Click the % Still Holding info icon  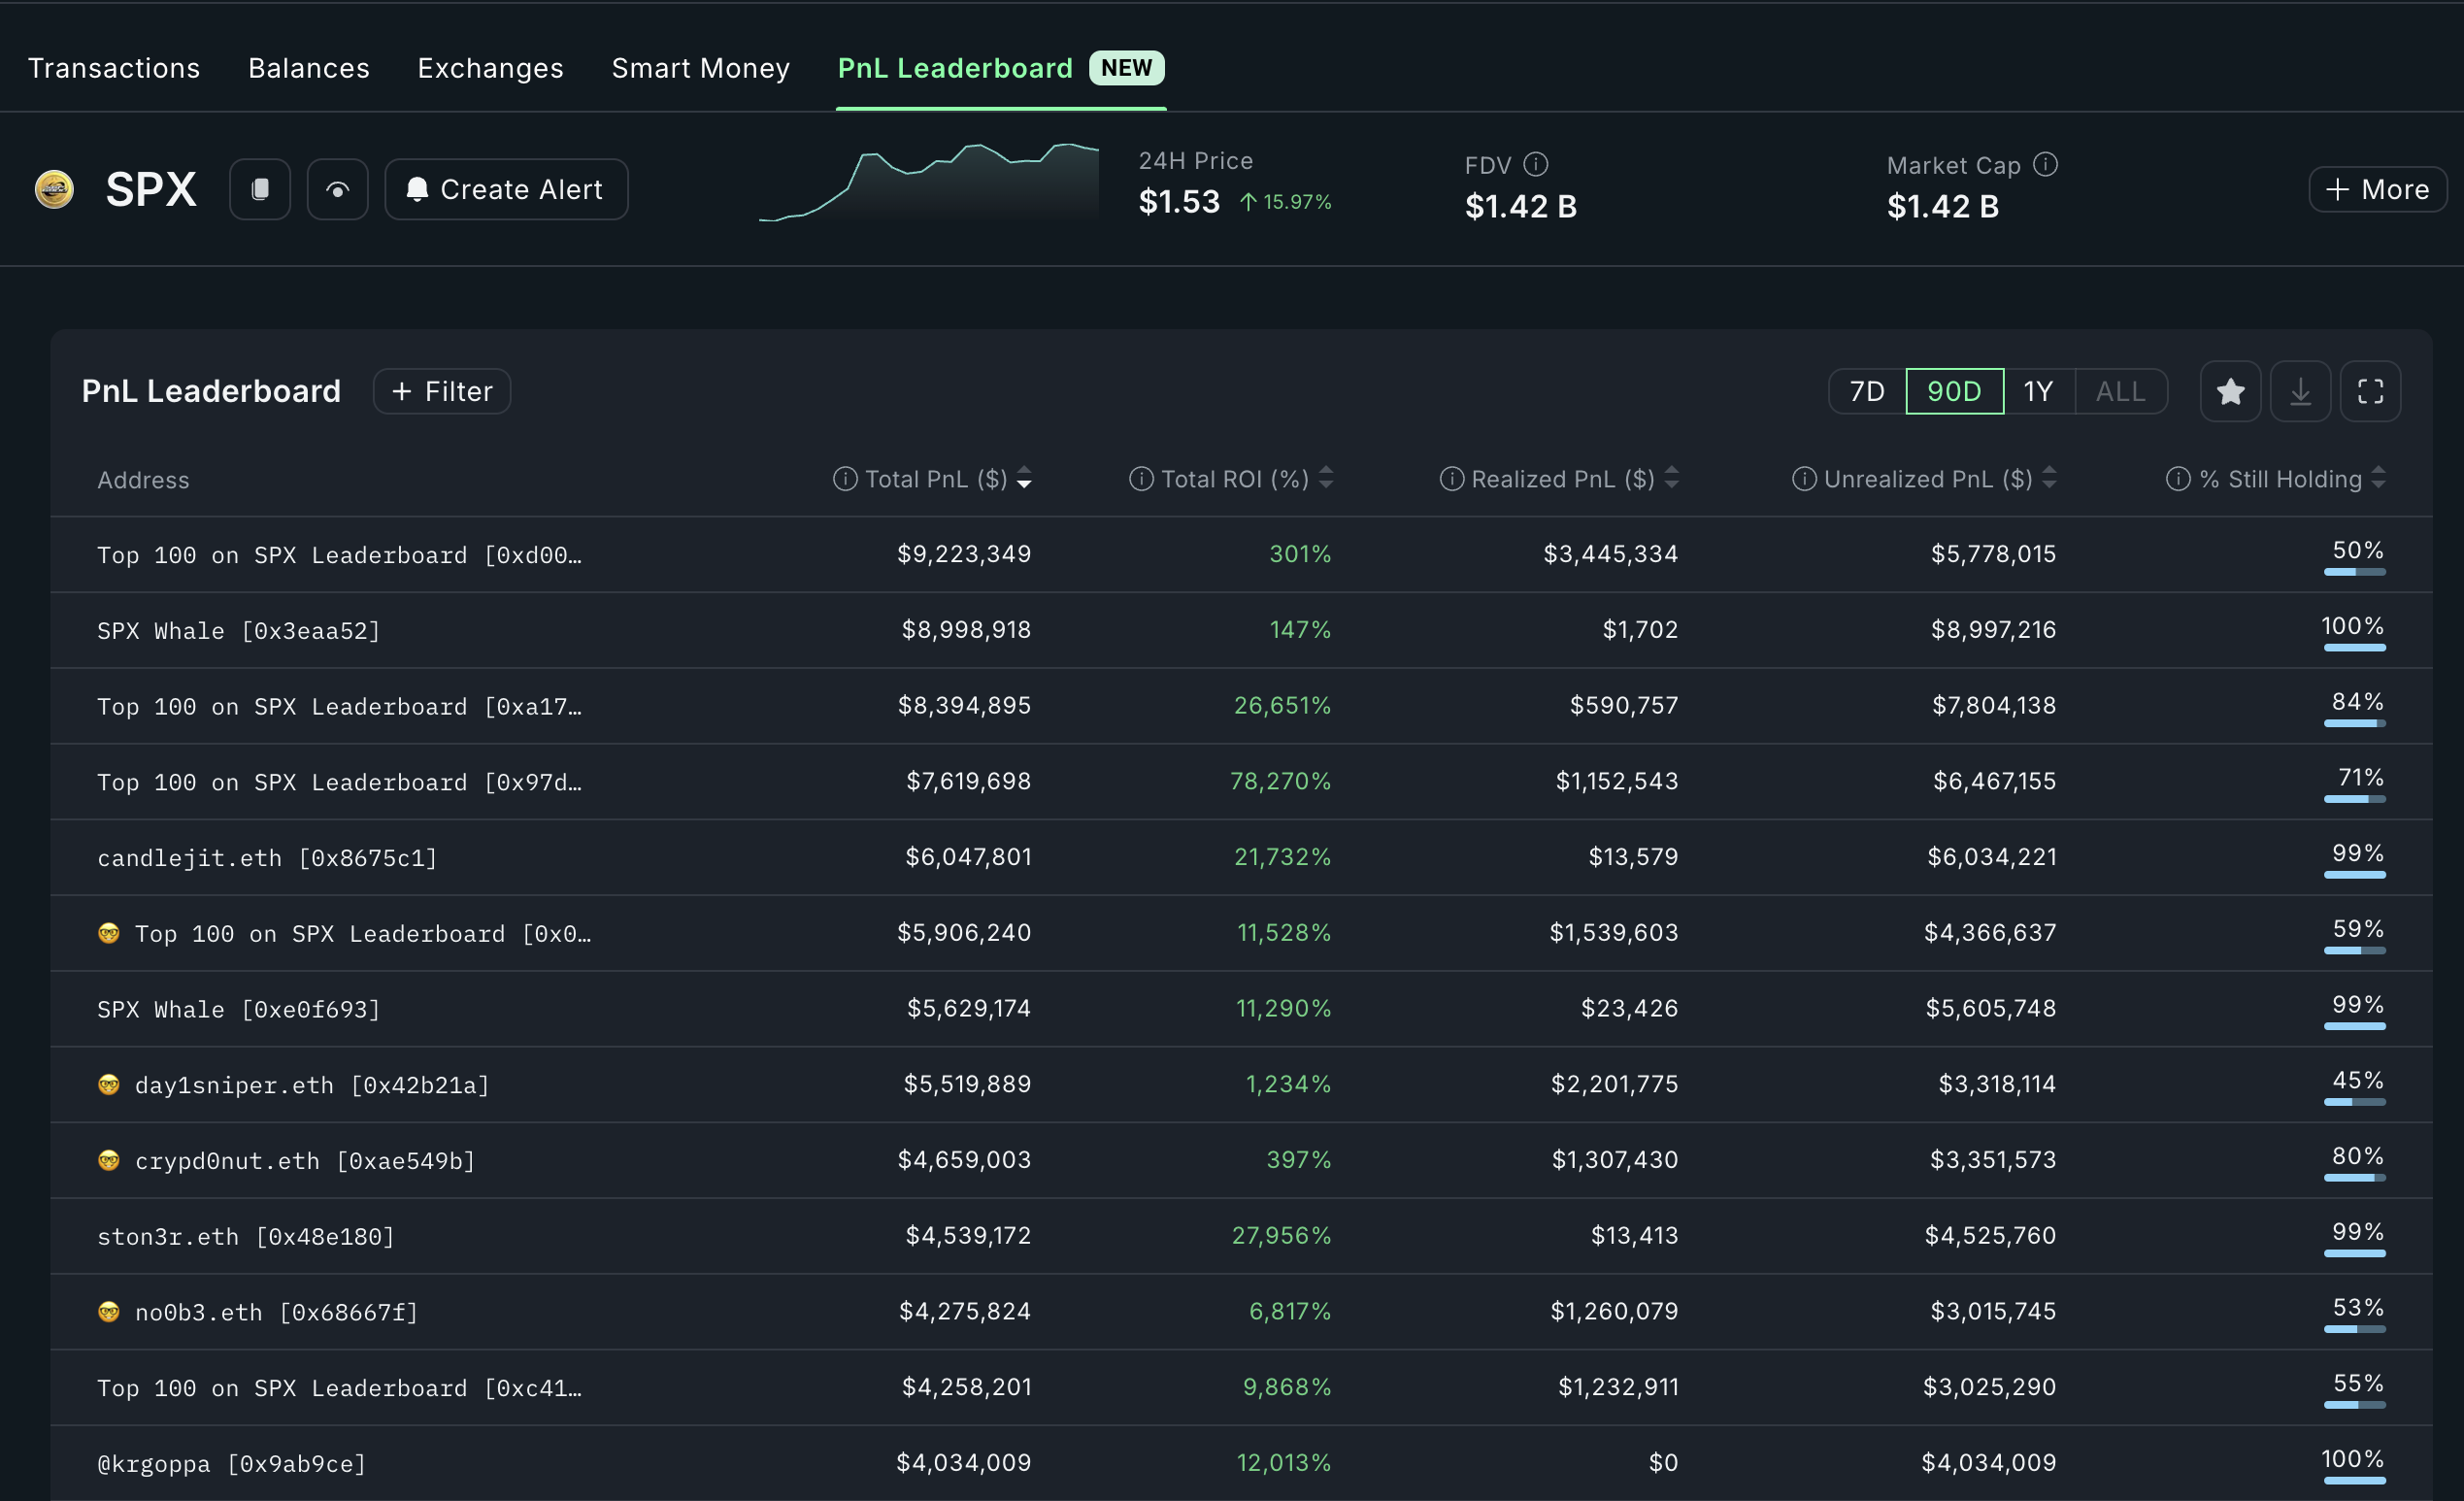tap(2178, 479)
